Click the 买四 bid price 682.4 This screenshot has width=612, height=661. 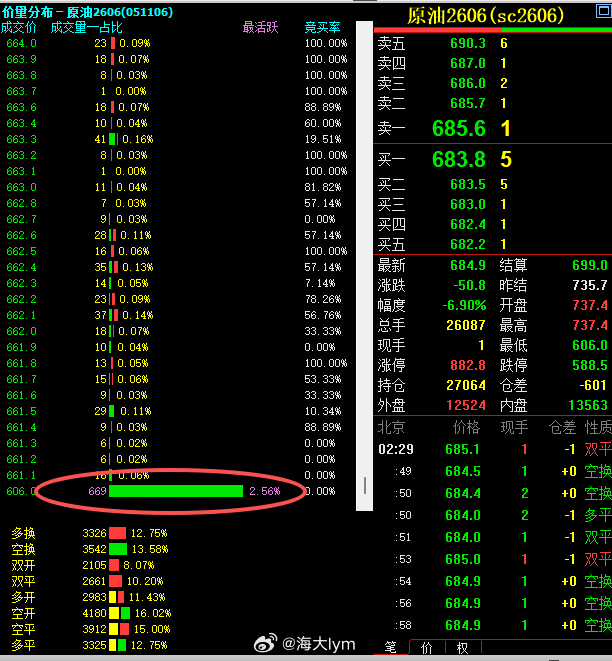468,224
